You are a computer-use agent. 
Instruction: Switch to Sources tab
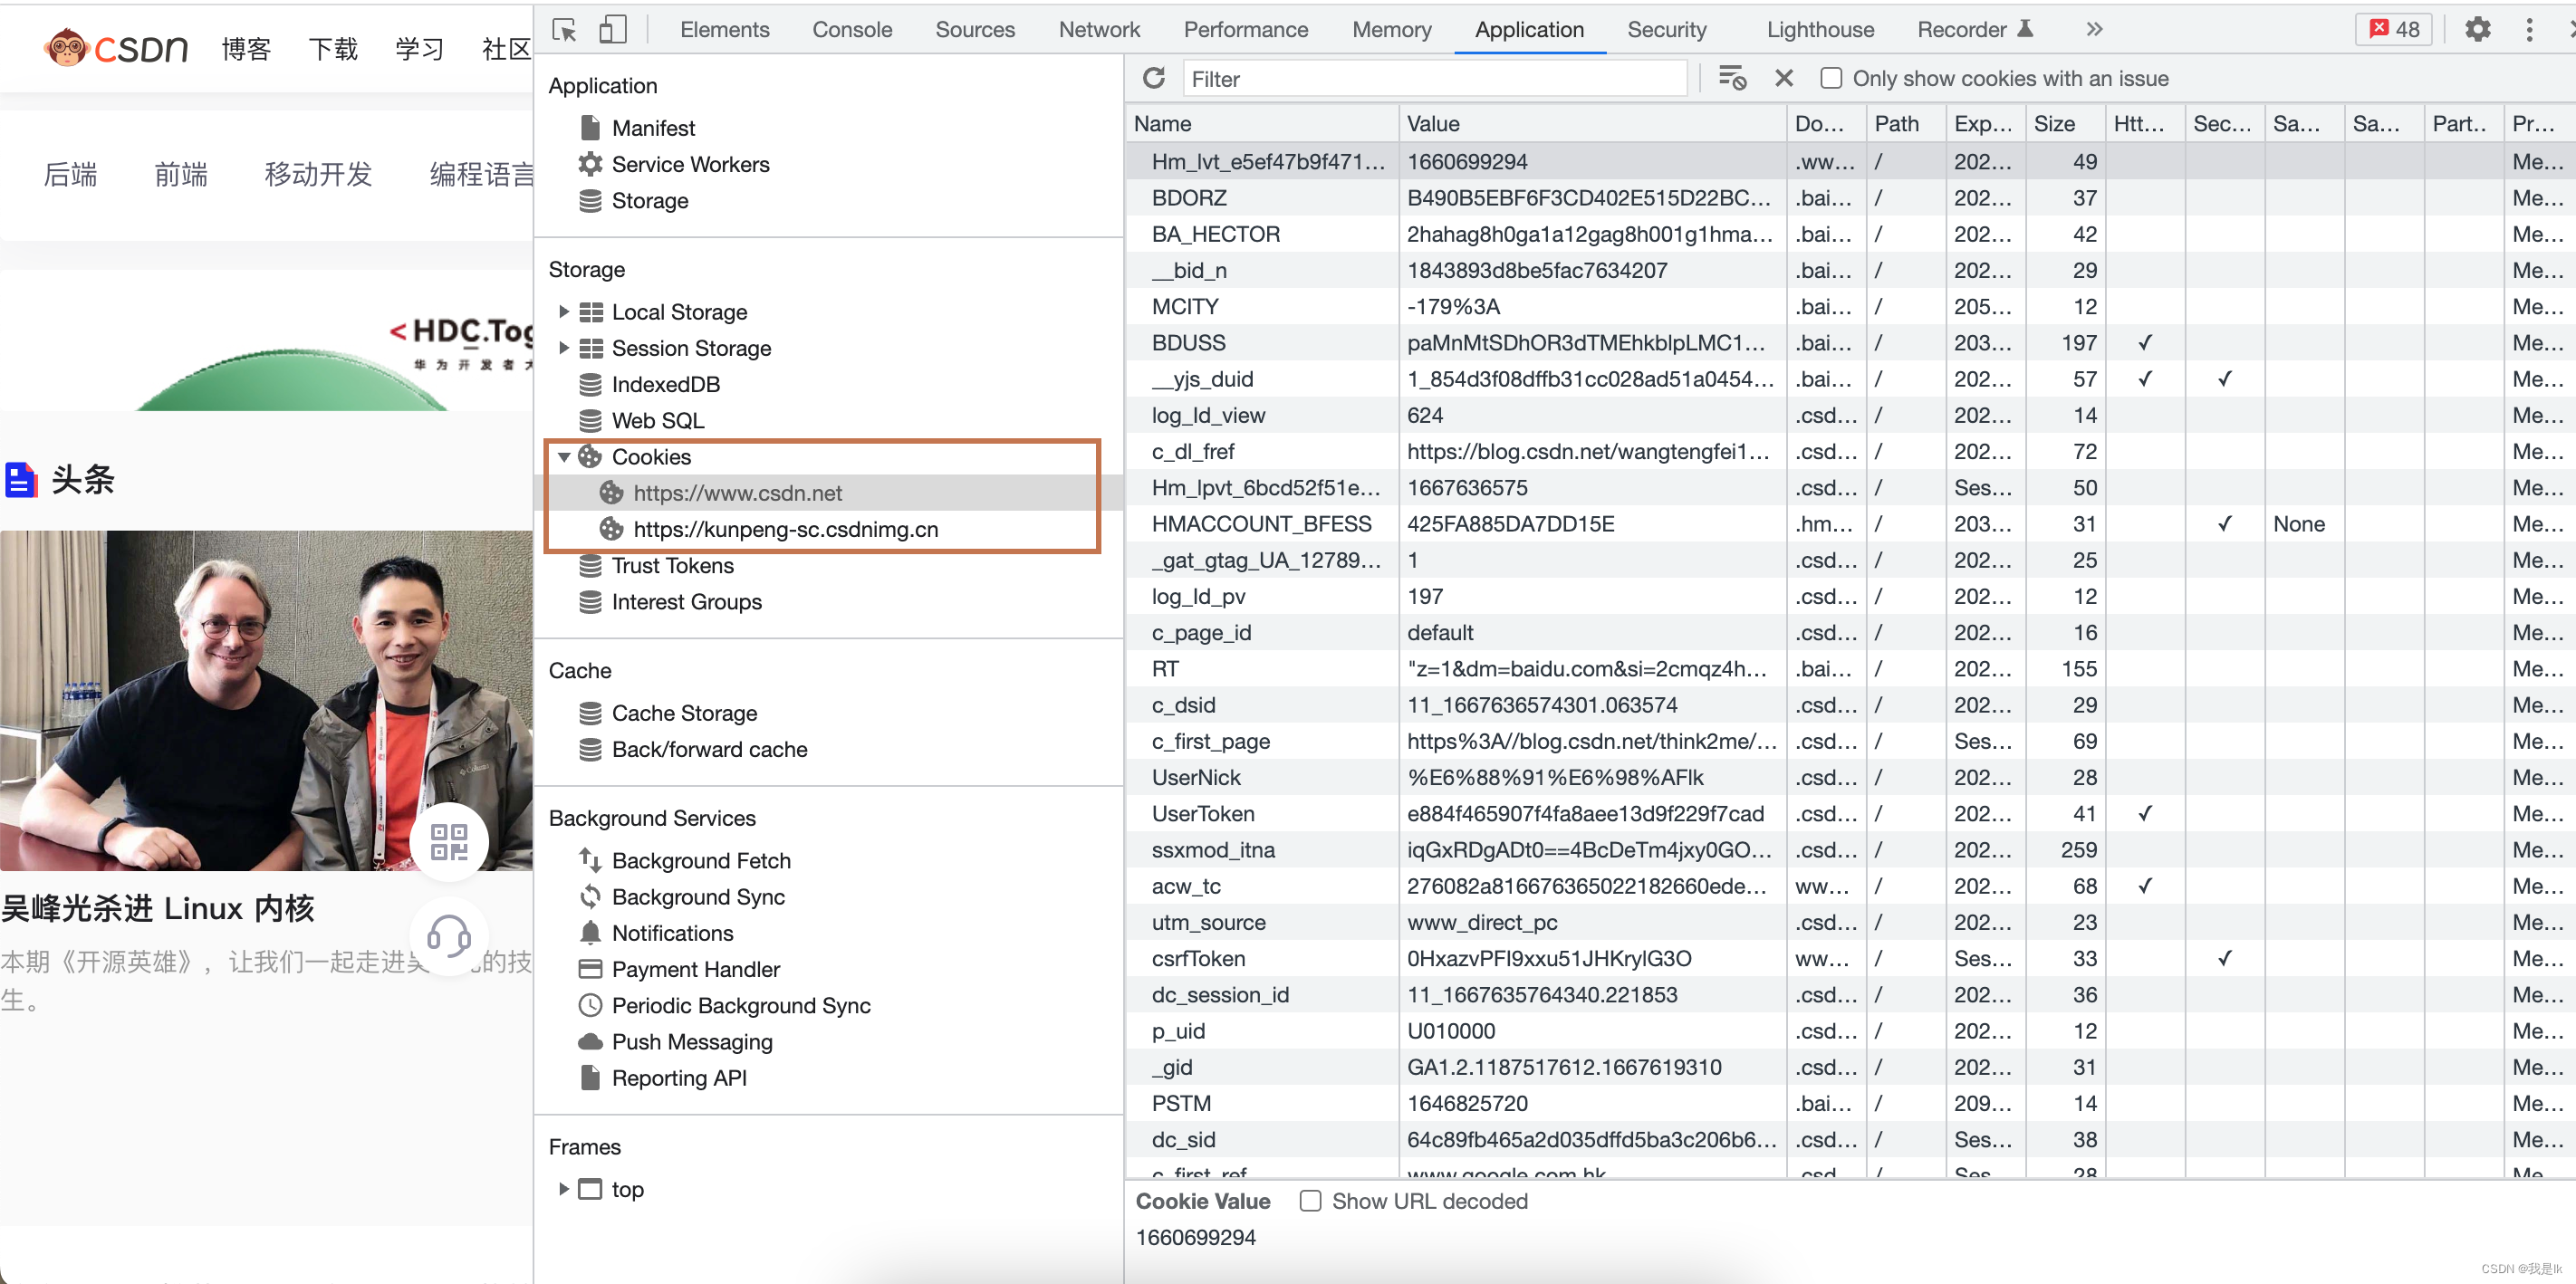[x=975, y=30]
